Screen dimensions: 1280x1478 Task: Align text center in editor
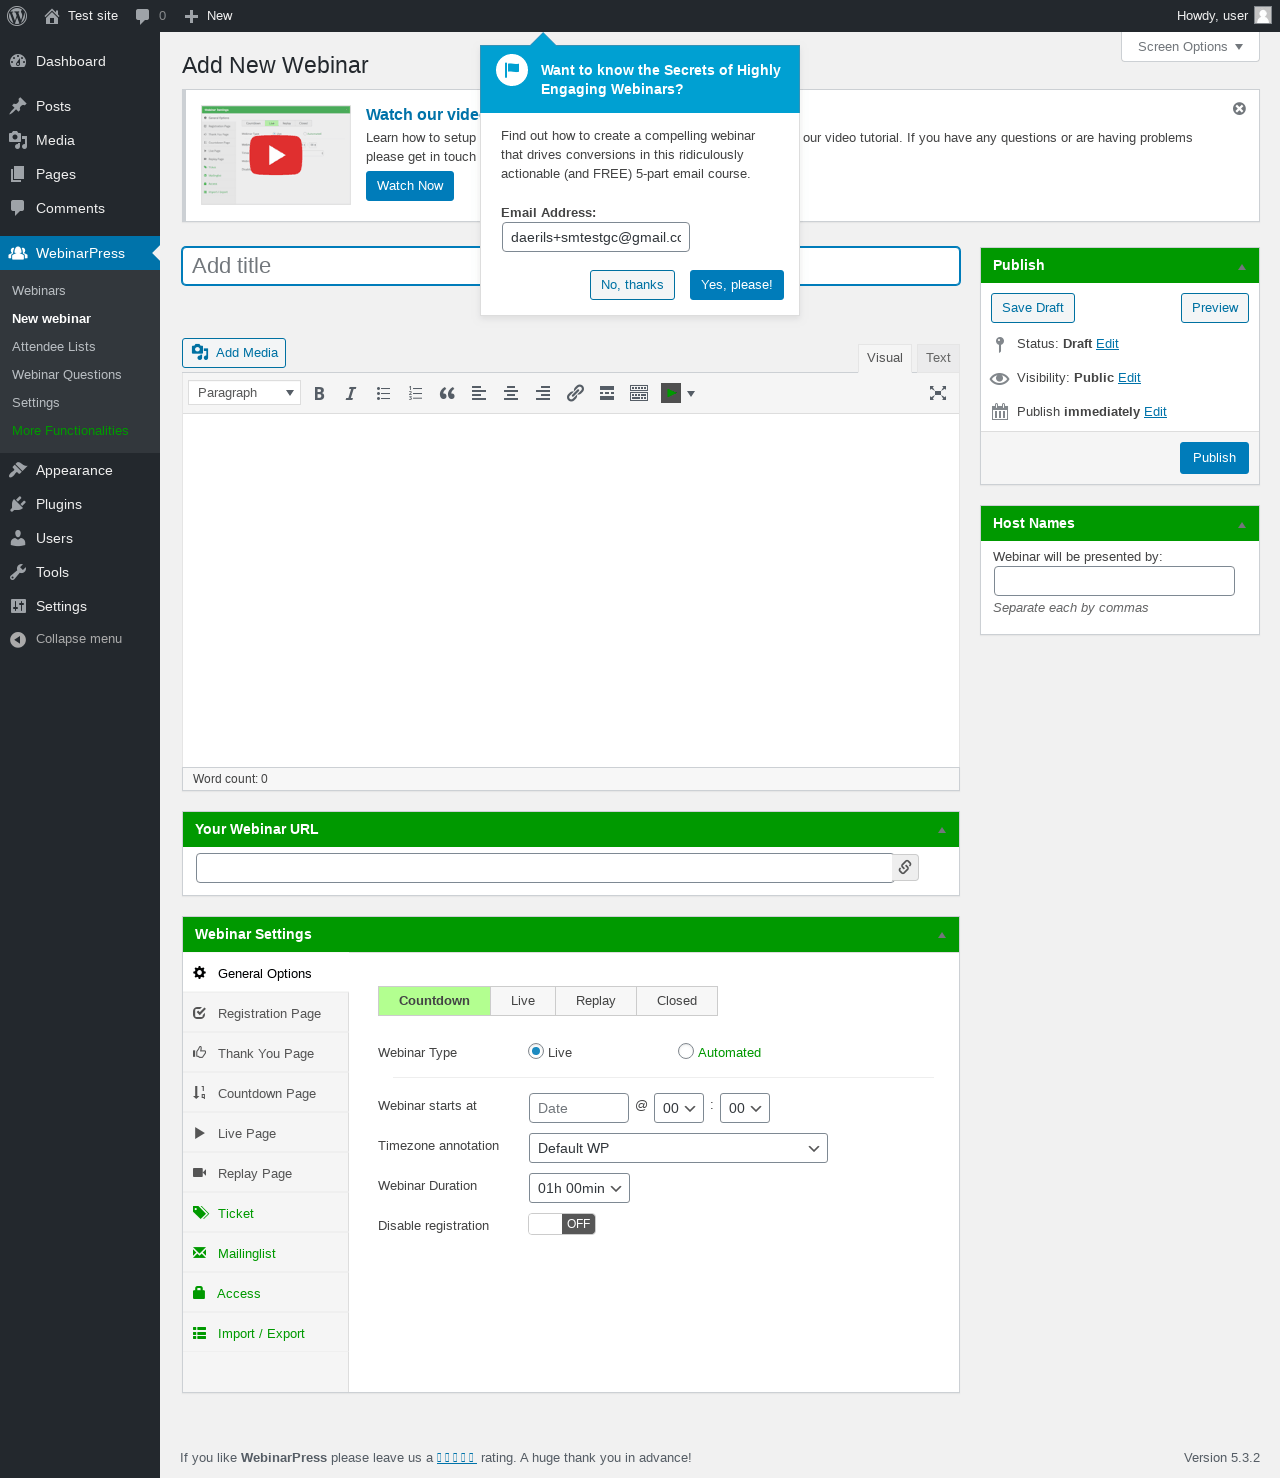511,394
